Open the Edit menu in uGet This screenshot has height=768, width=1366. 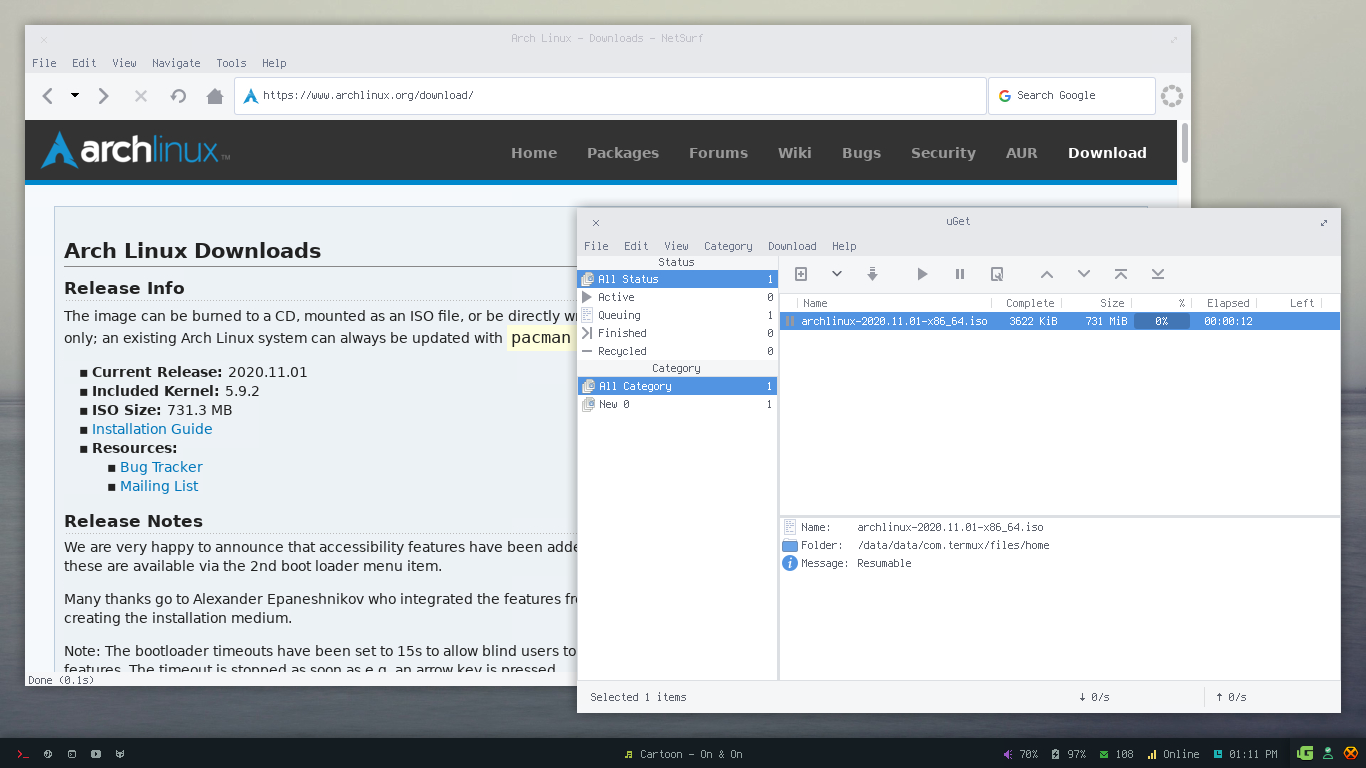tap(636, 246)
